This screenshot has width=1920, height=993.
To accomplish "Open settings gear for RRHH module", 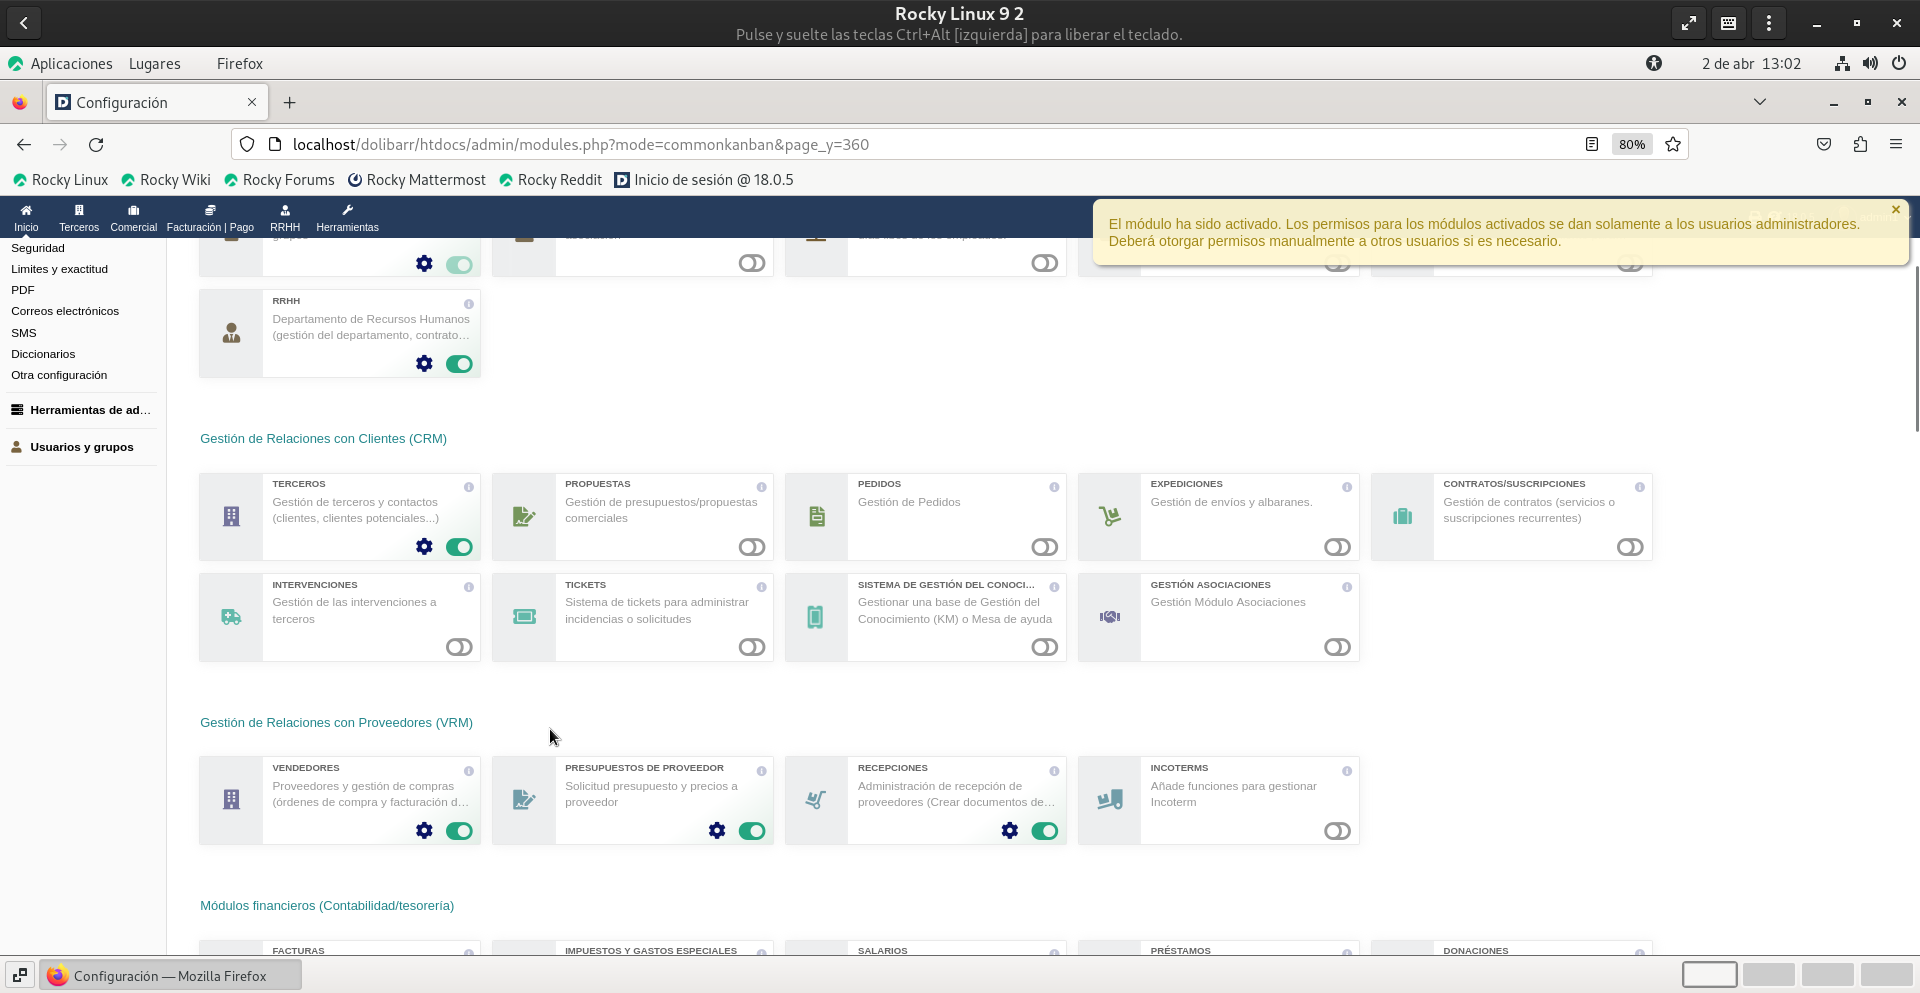I will tap(424, 364).
